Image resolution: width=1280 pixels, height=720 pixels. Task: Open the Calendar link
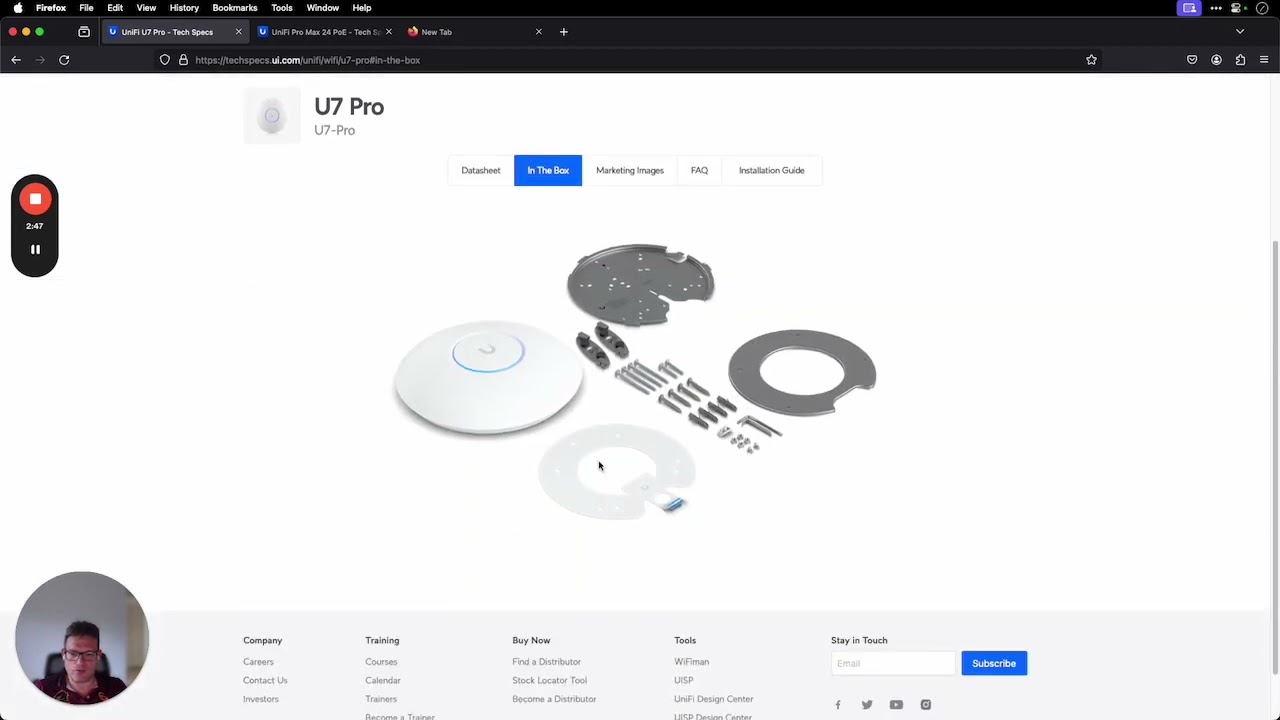[x=383, y=680]
